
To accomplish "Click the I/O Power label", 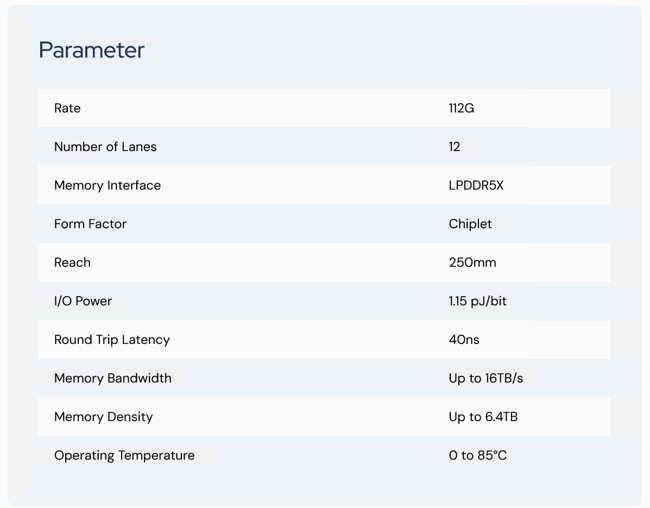I will 83,301.
